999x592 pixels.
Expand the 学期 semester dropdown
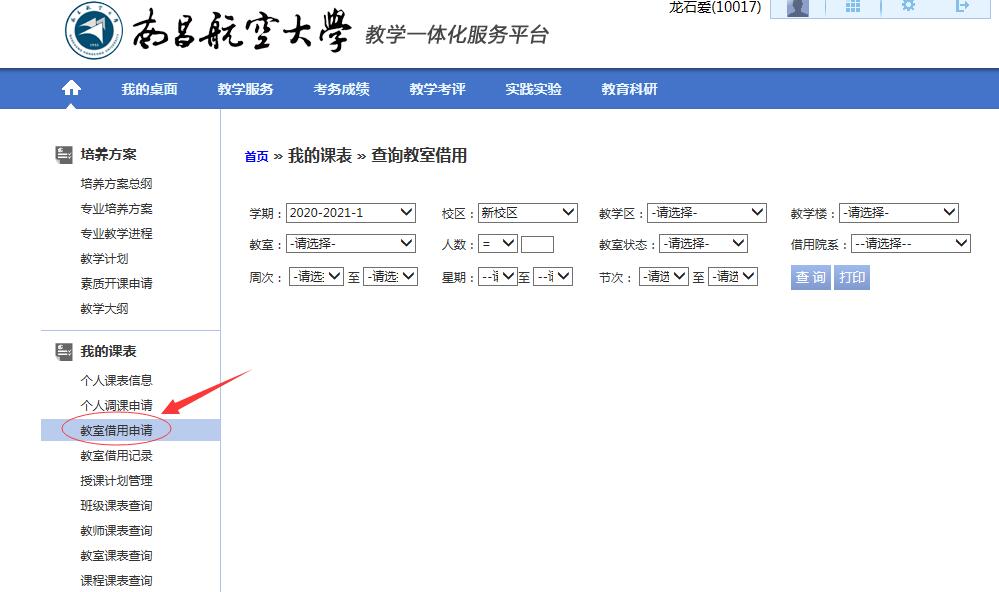pyautogui.click(x=350, y=213)
